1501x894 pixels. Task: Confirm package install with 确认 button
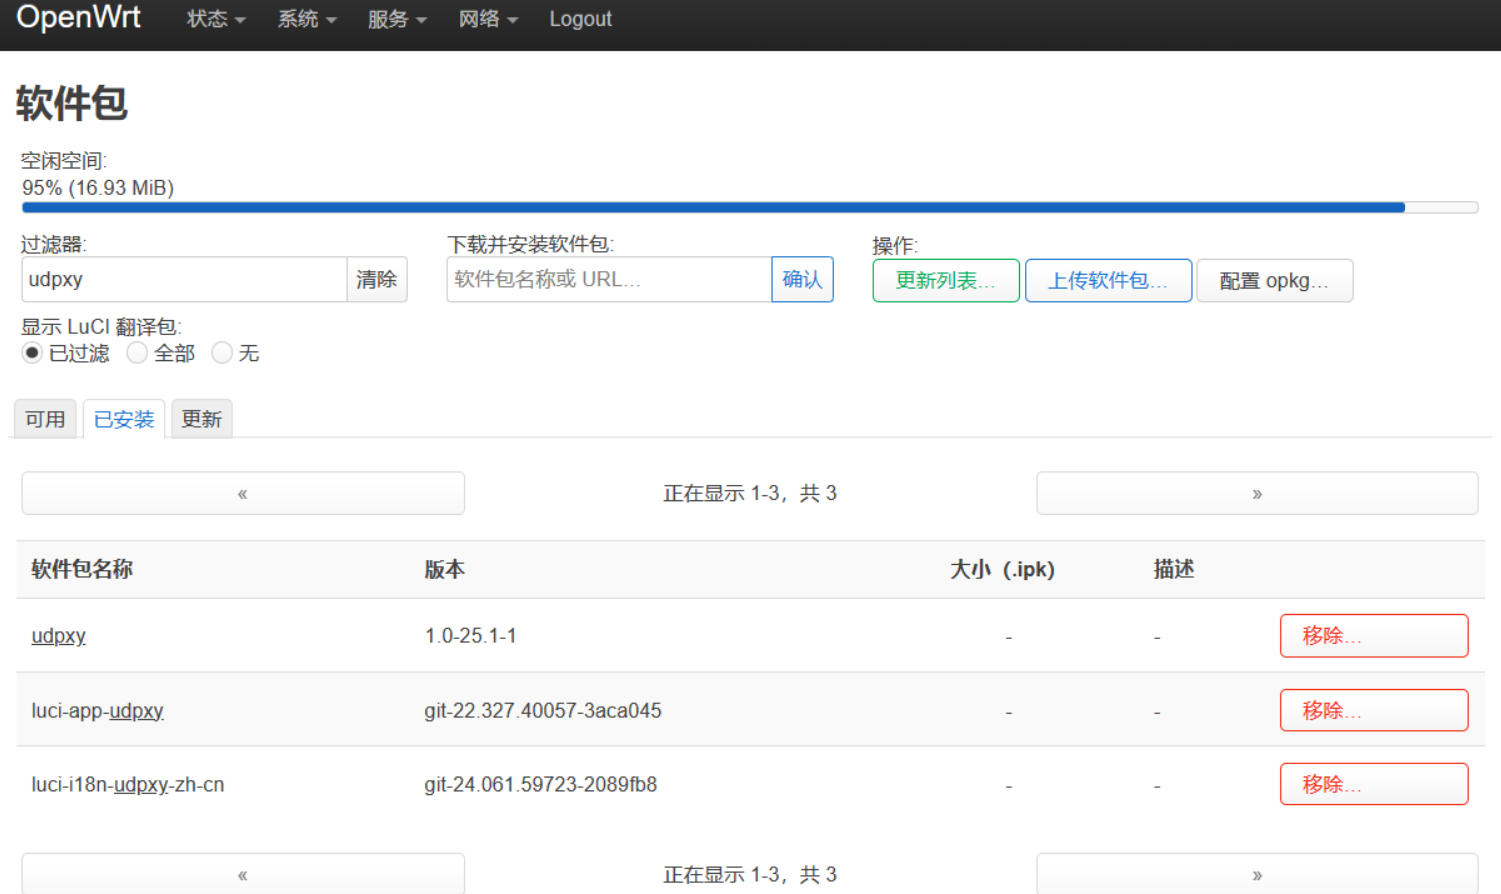[802, 279]
